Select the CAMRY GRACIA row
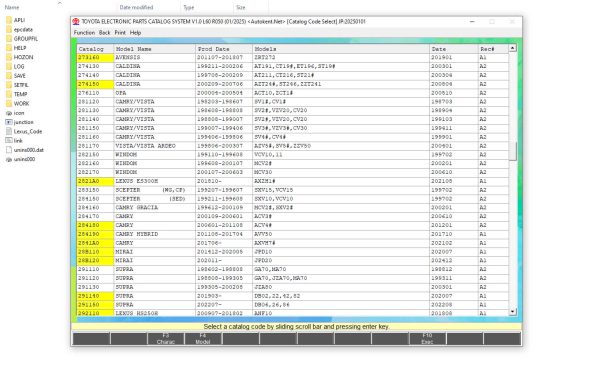This screenshot has width=600, height=369. [293, 207]
